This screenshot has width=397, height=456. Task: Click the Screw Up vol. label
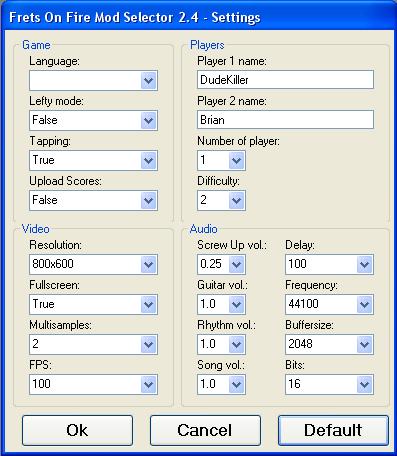coord(232,245)
